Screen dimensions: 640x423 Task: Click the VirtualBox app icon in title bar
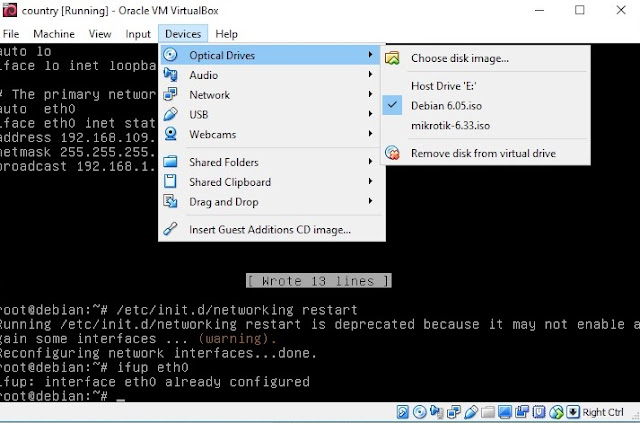10,10
